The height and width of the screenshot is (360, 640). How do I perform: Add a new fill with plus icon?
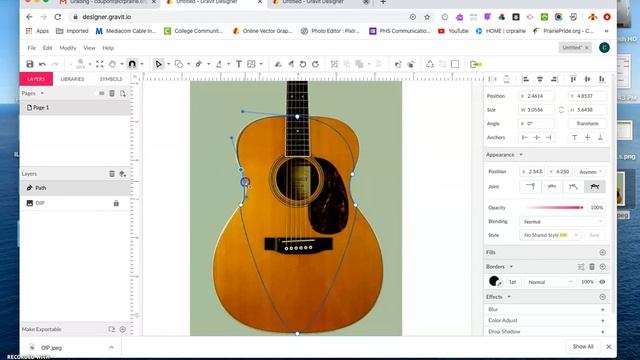click(602, 253)
